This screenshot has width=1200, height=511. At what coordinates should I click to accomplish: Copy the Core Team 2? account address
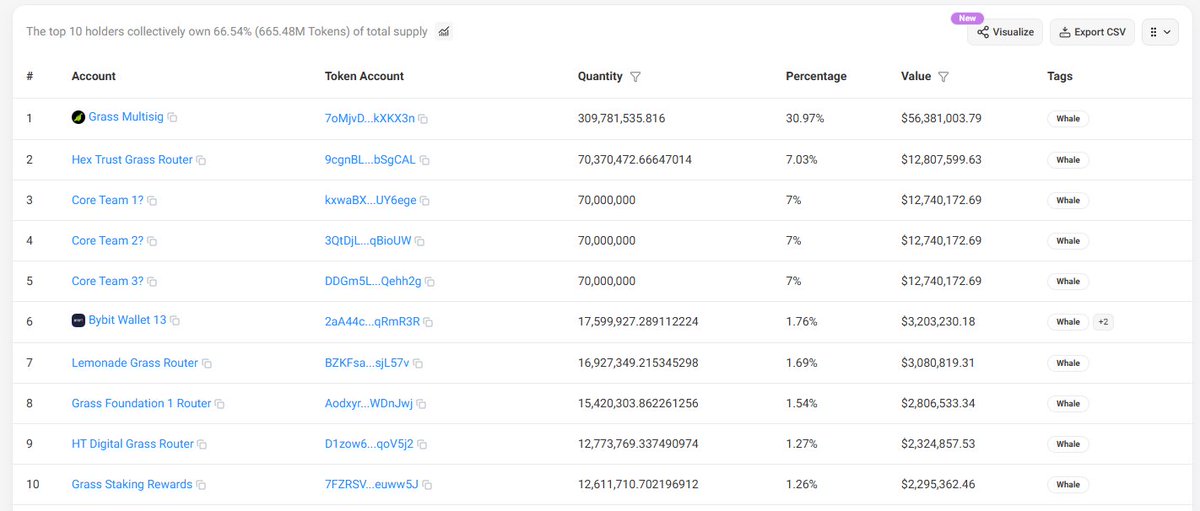click(152, 241)
